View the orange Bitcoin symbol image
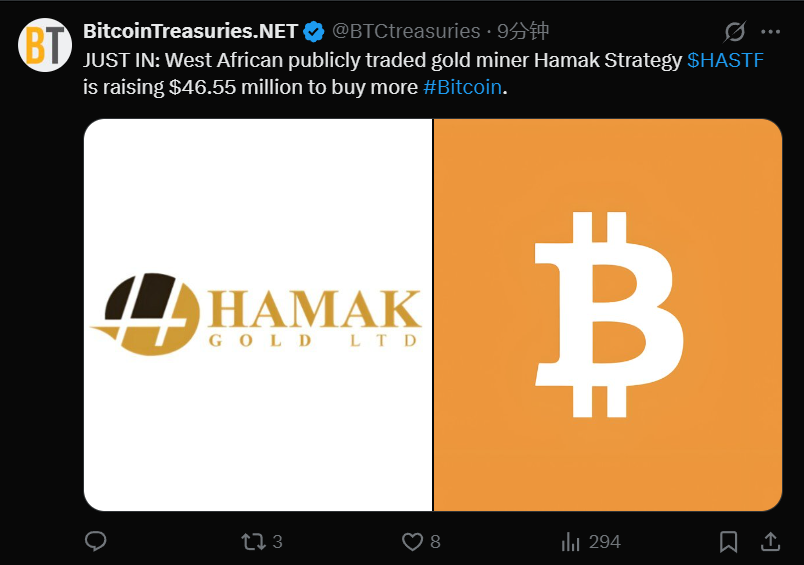Viewport: 804px width, 565px height. click(x=607, y=315)
